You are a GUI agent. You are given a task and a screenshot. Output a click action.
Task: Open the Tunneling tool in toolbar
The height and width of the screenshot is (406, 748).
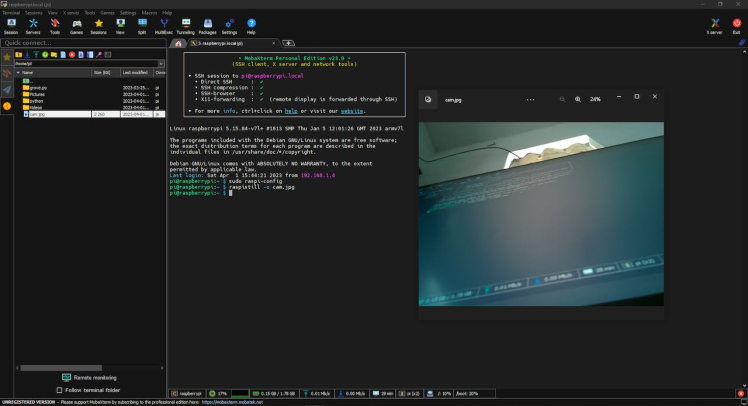click(x=186, y=25)
